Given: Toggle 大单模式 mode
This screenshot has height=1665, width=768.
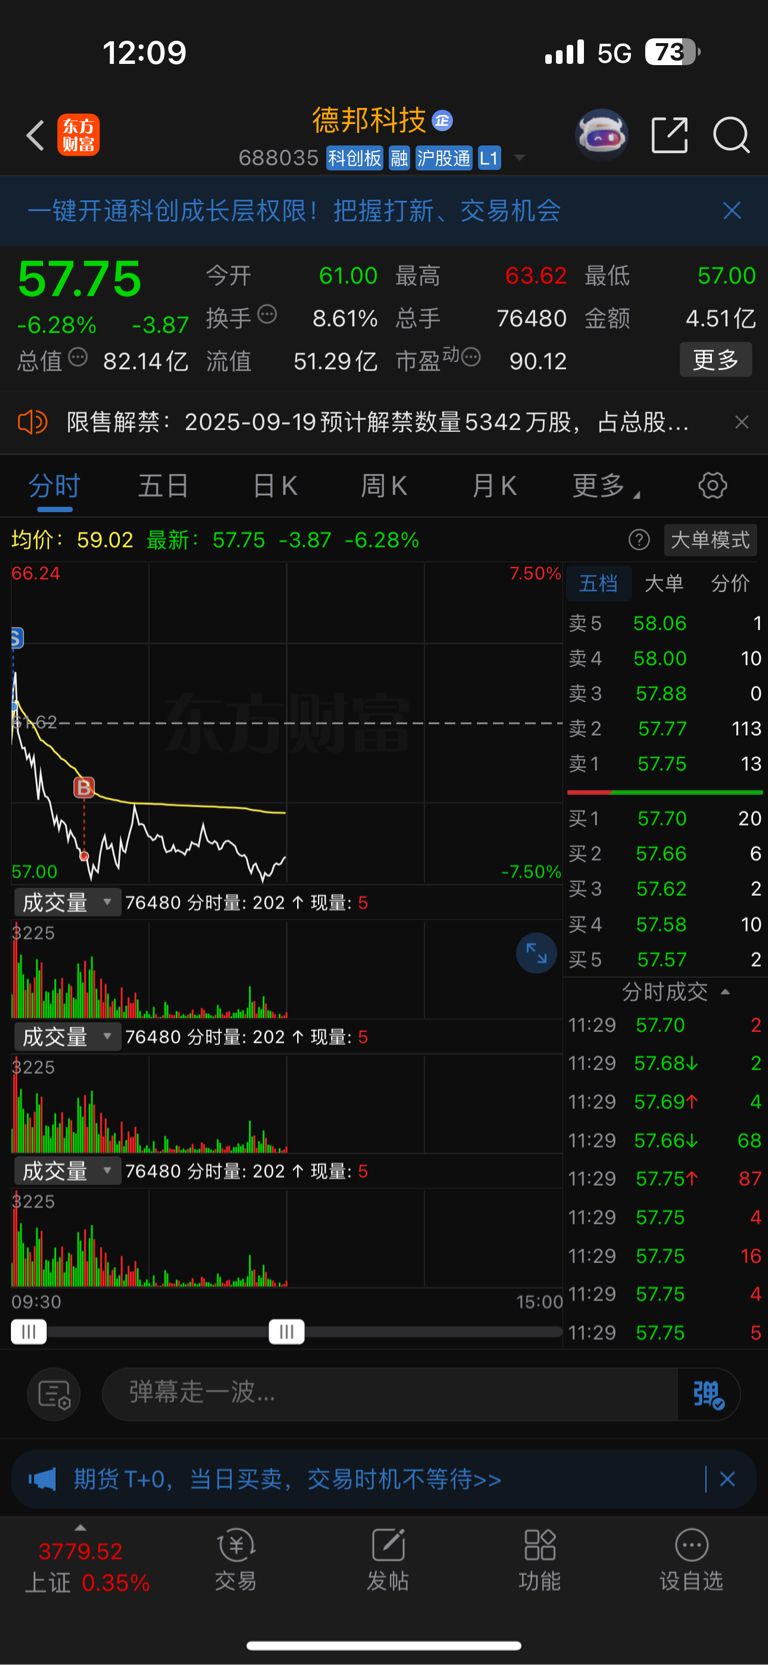Looking at the screenshot, I should coord(710,540).
